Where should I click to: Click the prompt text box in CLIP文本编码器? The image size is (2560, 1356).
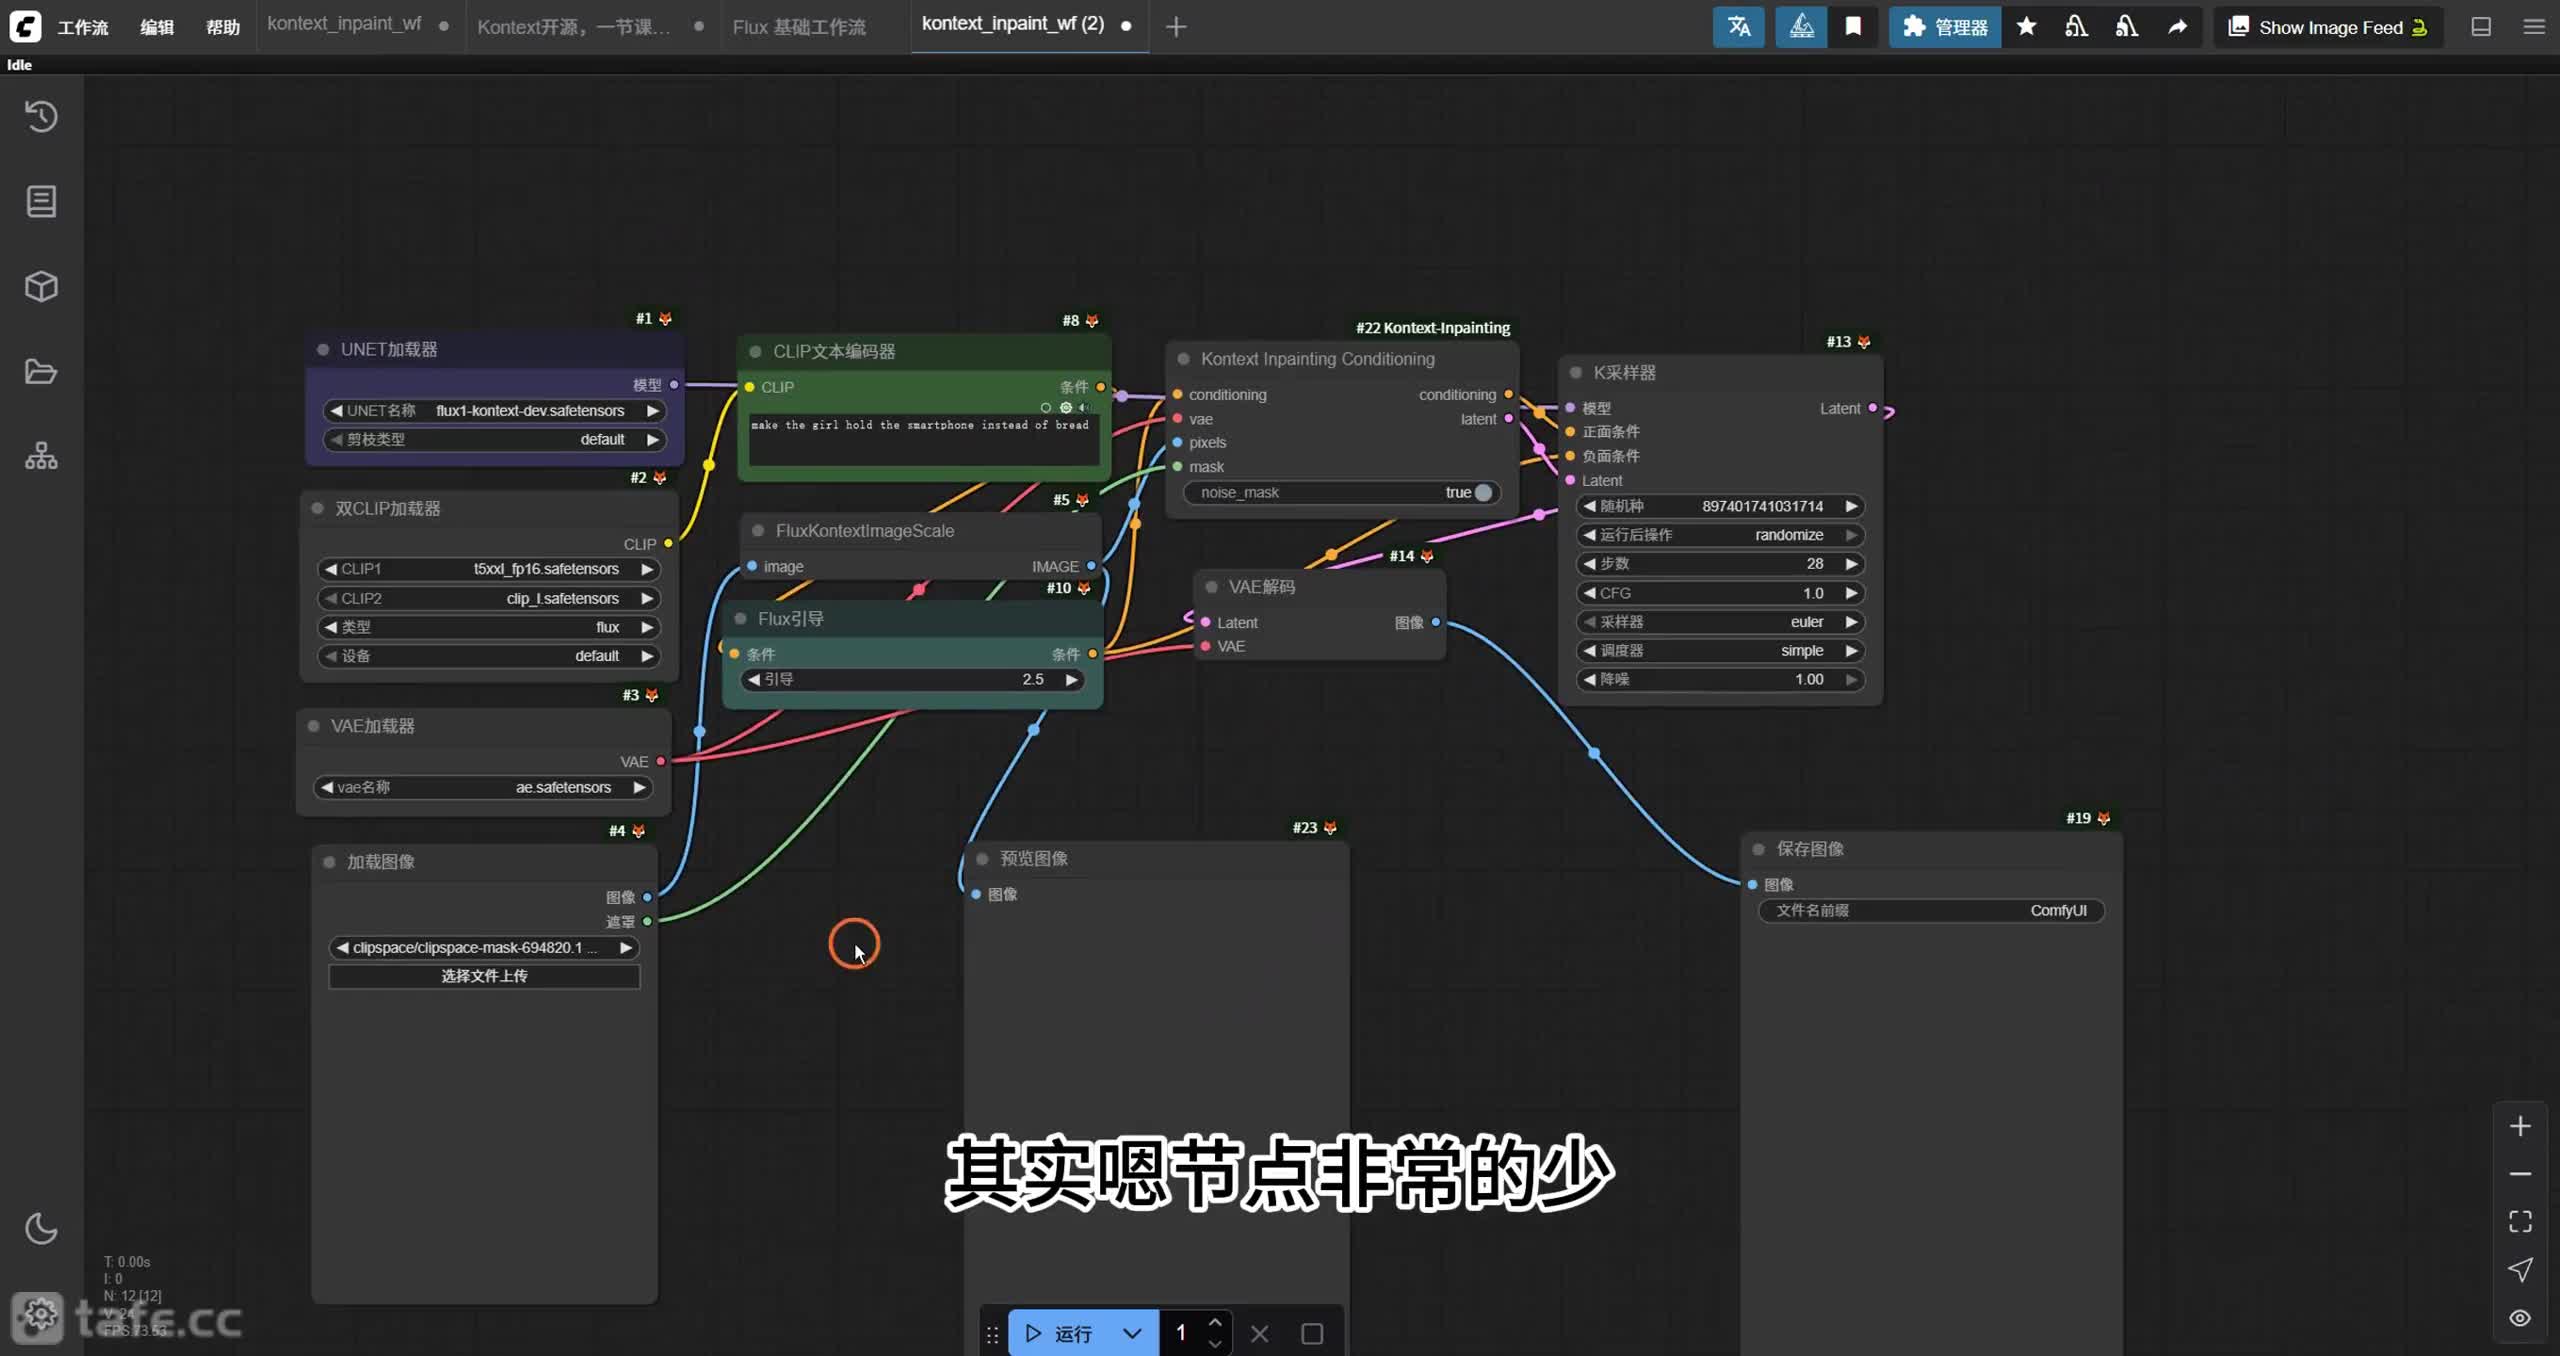pyautogui.click(x=924, y=440)
